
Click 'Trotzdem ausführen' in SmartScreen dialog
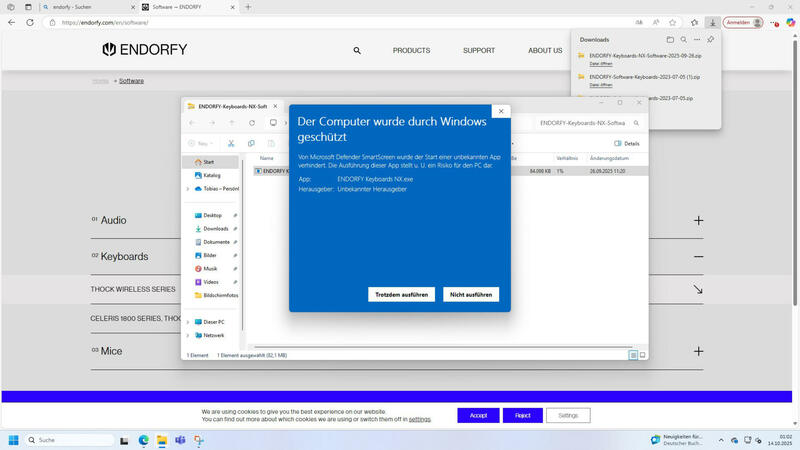[401, 294]
